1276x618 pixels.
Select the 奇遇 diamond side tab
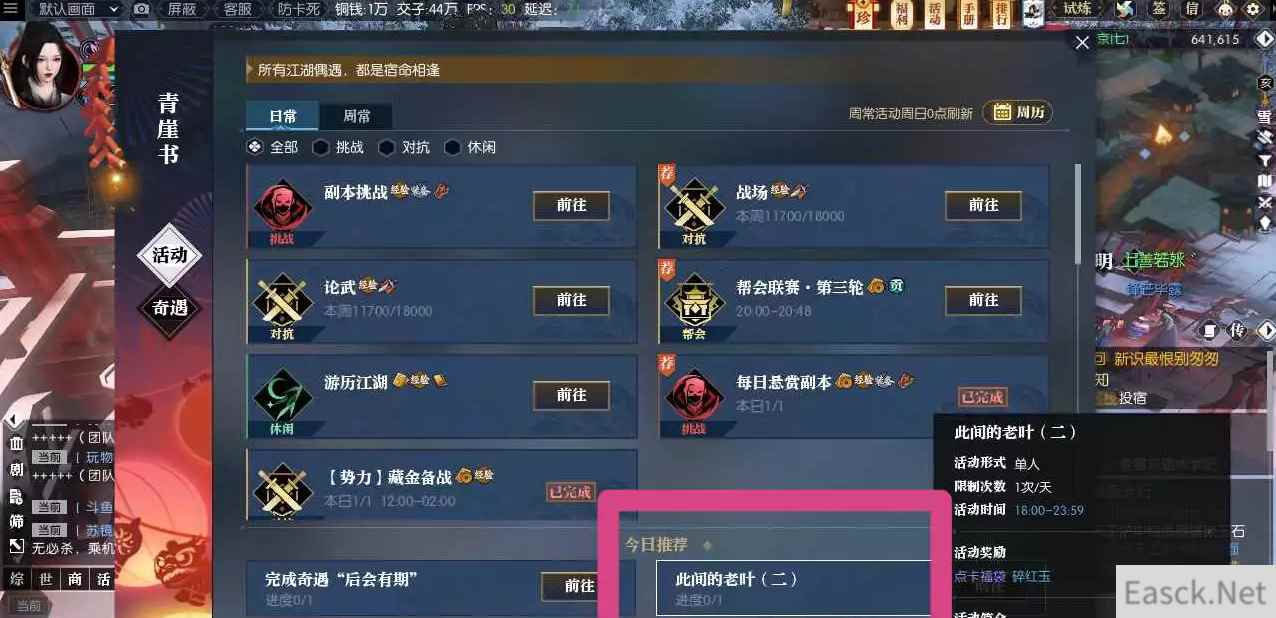point(170,308)
